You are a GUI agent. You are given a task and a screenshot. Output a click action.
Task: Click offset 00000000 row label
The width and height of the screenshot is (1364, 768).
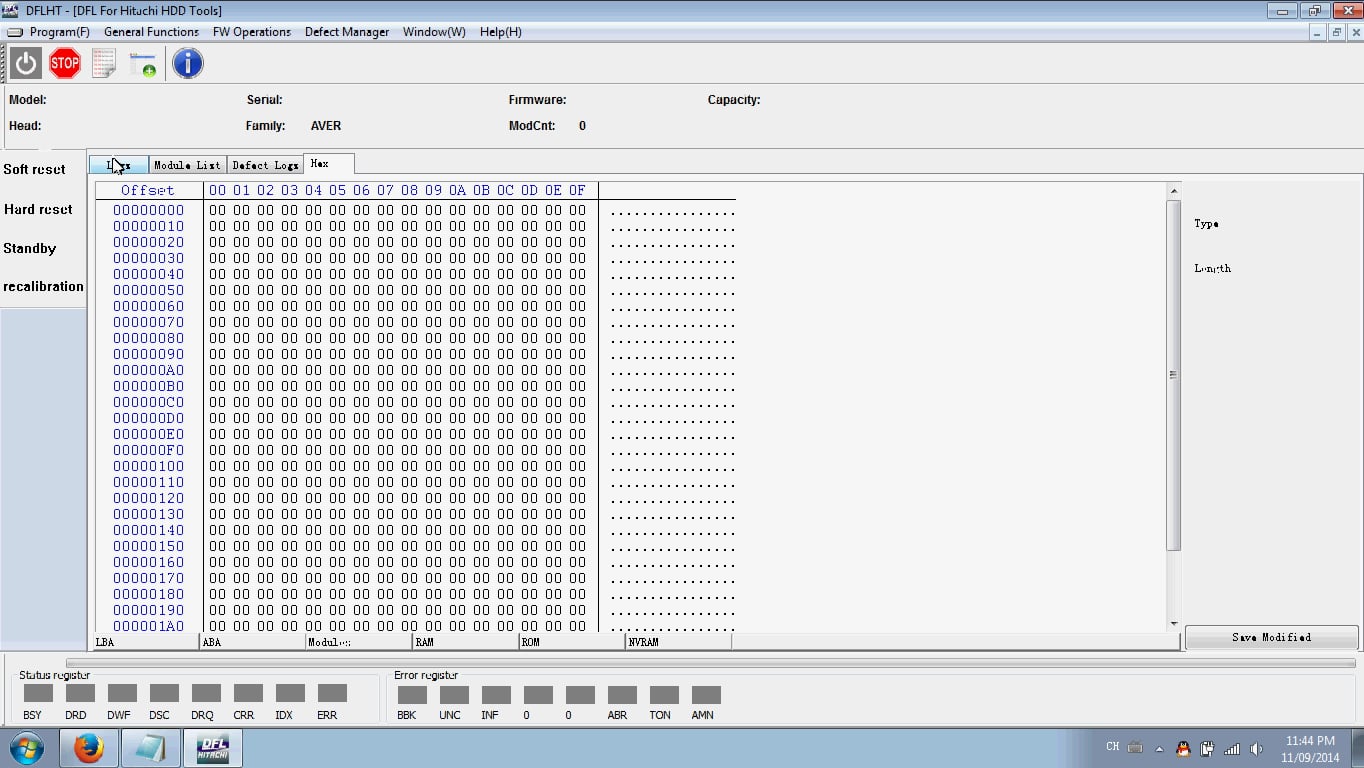(148, 210)
